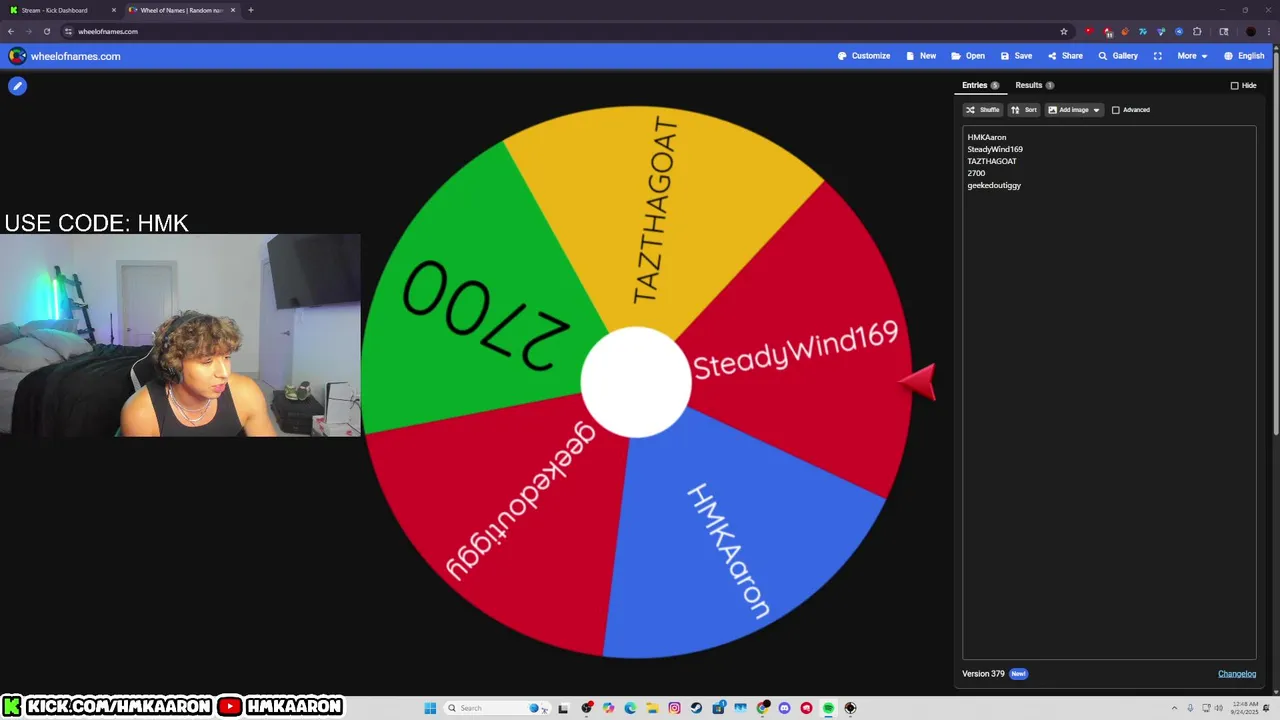This screenshot has width=1280, height=720.
Task: Open Steam from the taskbar
Action: (696, 708)
